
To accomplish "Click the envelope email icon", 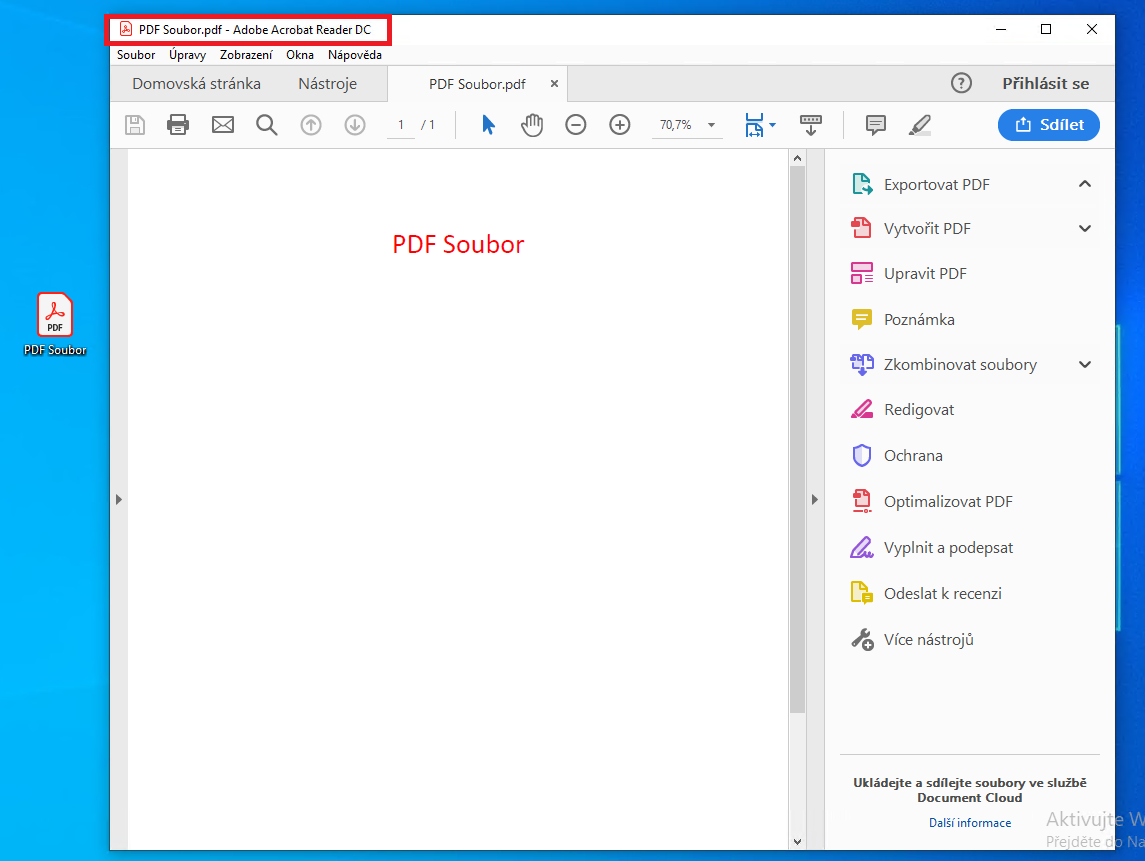I will [222, 125].
